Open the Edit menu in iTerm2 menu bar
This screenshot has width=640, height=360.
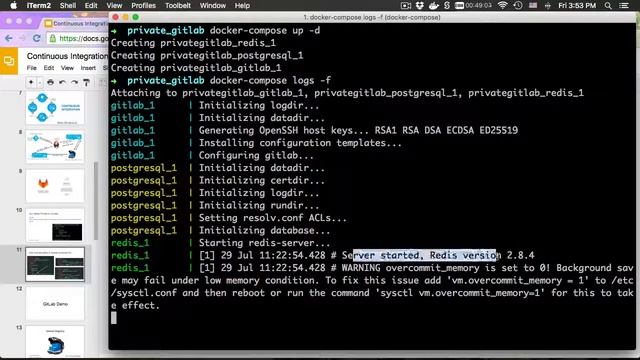[91, 5]
